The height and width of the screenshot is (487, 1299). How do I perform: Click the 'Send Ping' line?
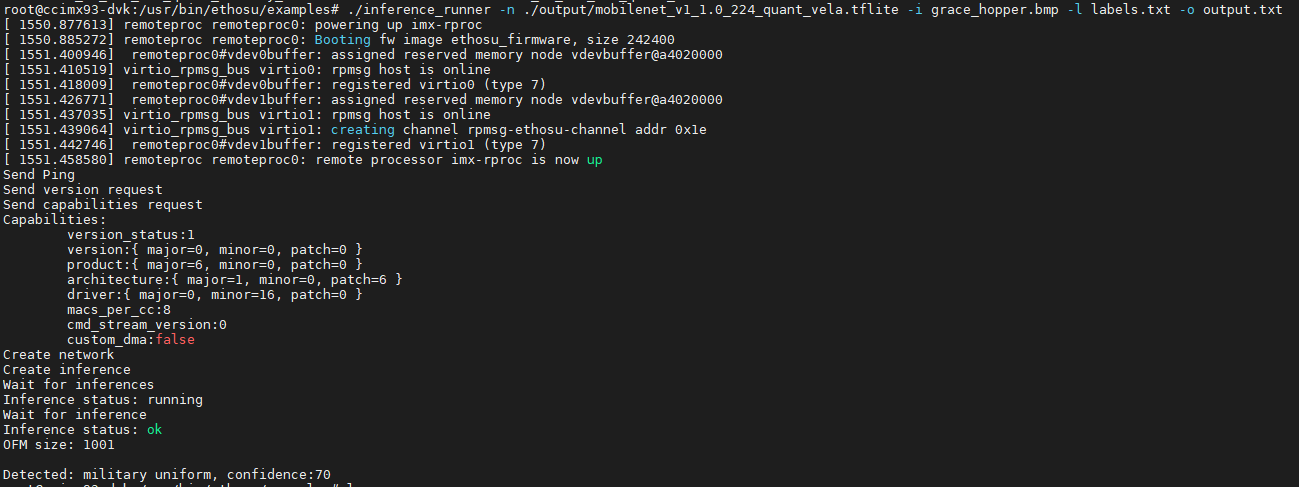pyautogui.click(x=39, y=174)
